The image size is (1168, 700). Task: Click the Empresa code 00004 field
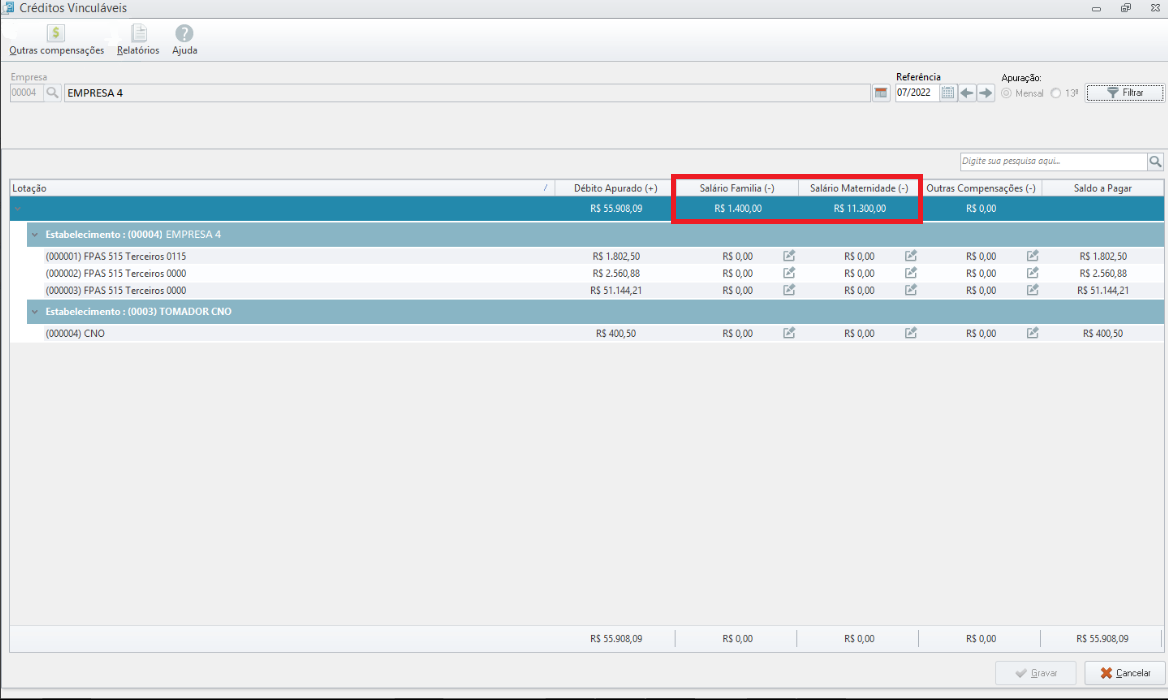[26, 93]
